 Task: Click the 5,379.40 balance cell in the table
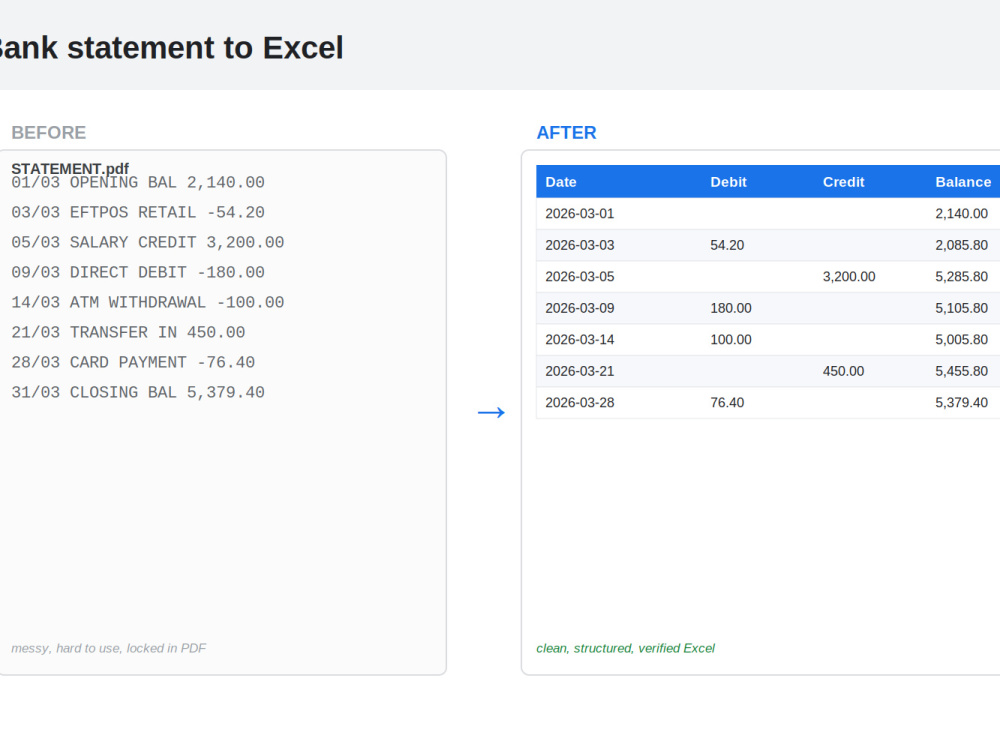coord(963,402)
